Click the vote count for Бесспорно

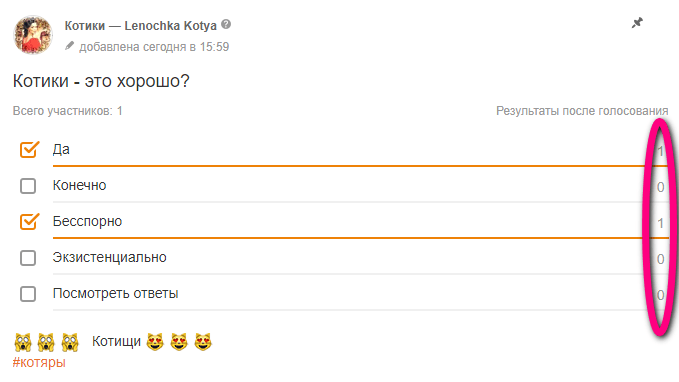coord(660,223)
